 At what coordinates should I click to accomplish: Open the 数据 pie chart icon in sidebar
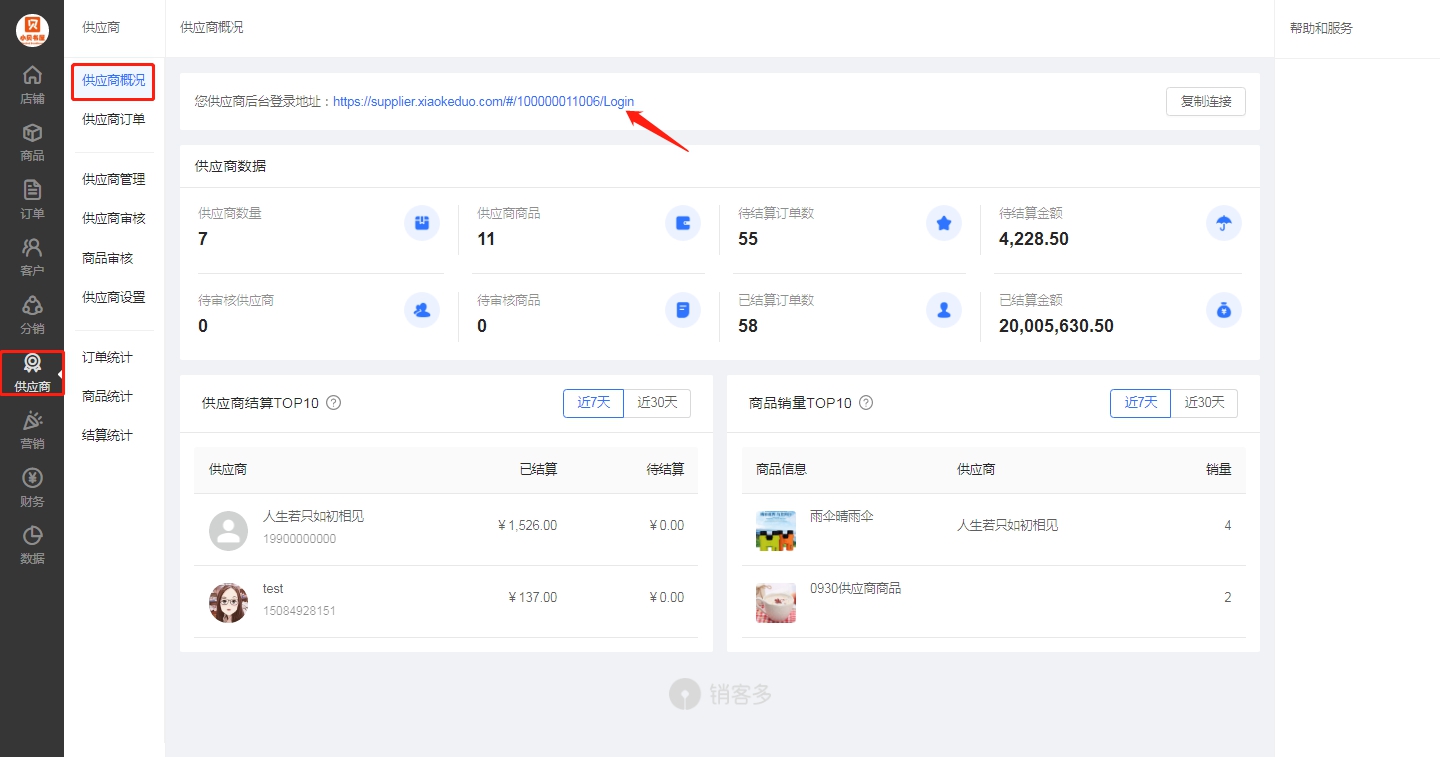32,535
